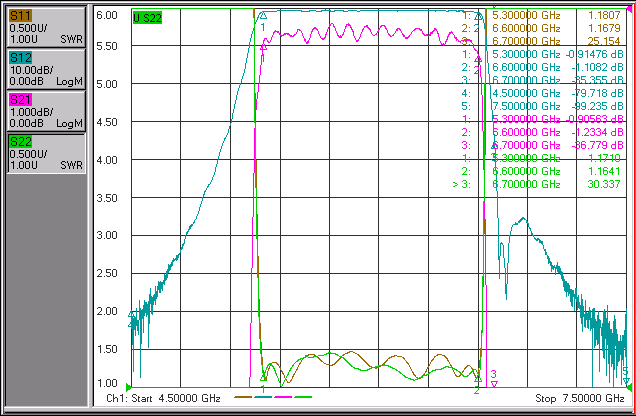
Task: Select the magenta marker 3 triangle at bottom
Action: (x=494, y=383)
